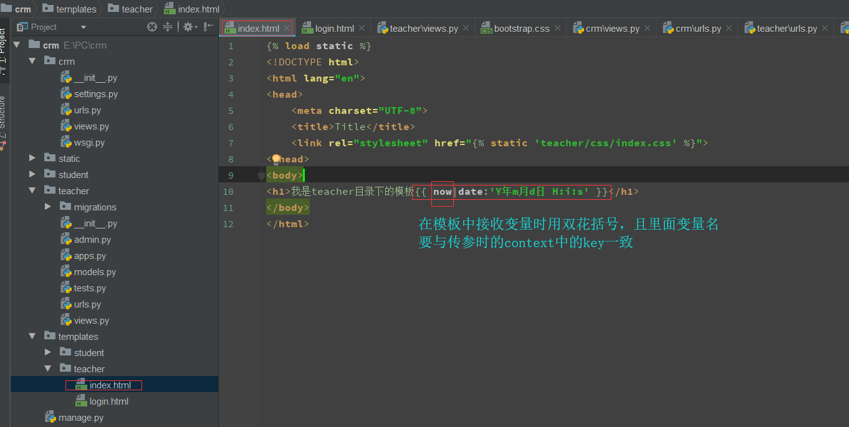
Task: Expand the migrations folder
Action: click(x=48, y=207)
